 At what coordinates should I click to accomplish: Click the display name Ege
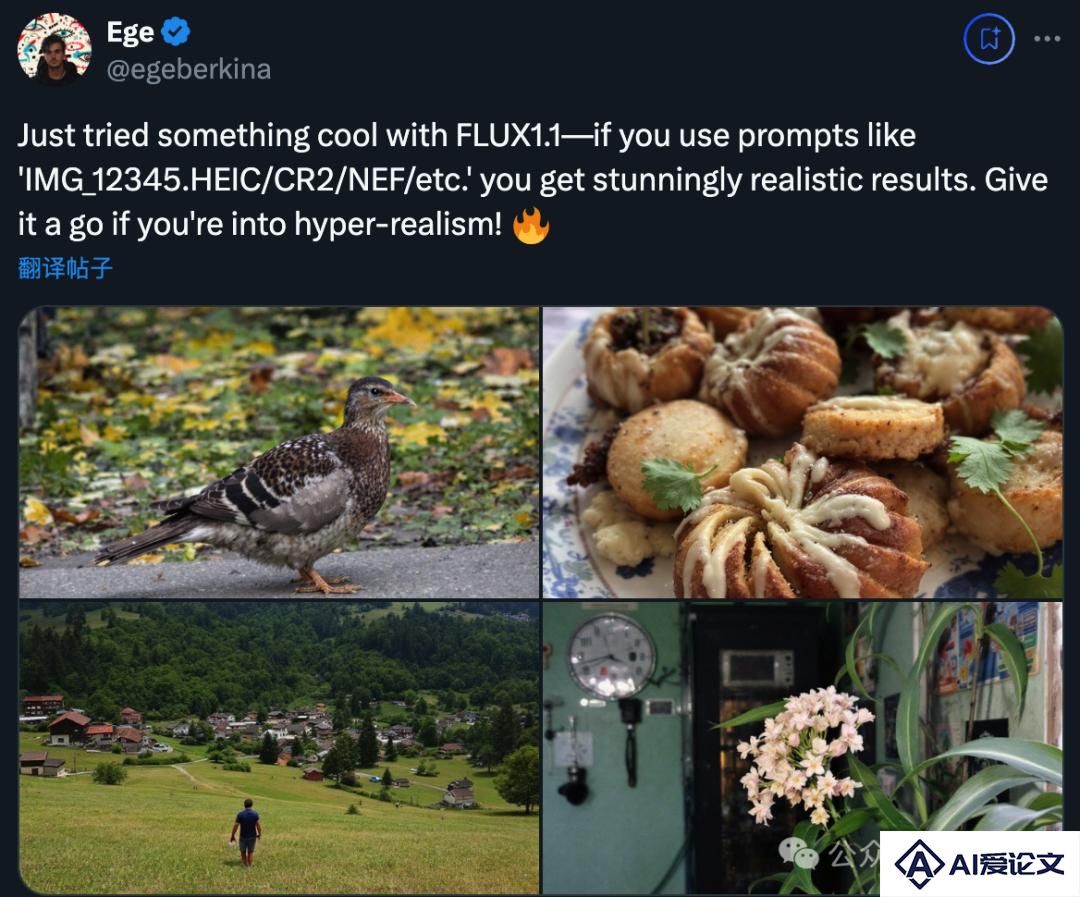(130, 32)
